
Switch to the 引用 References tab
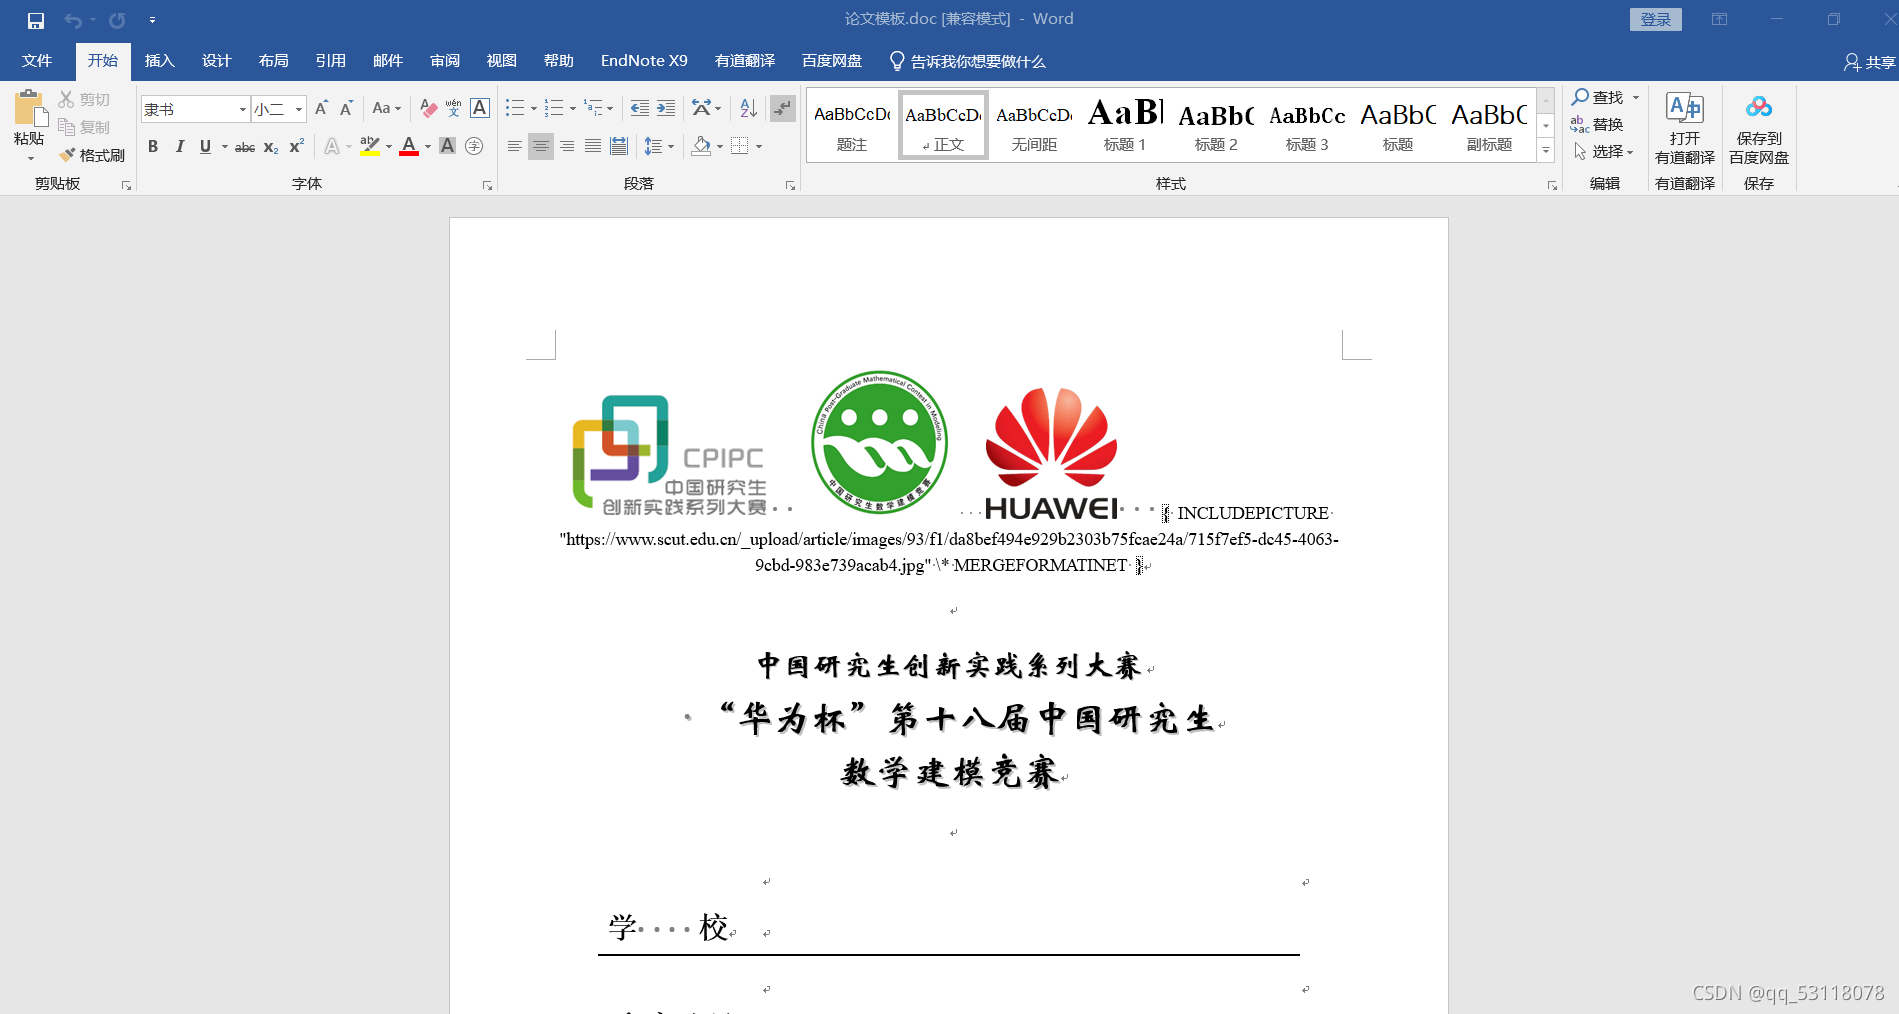(x=331, y=62)
